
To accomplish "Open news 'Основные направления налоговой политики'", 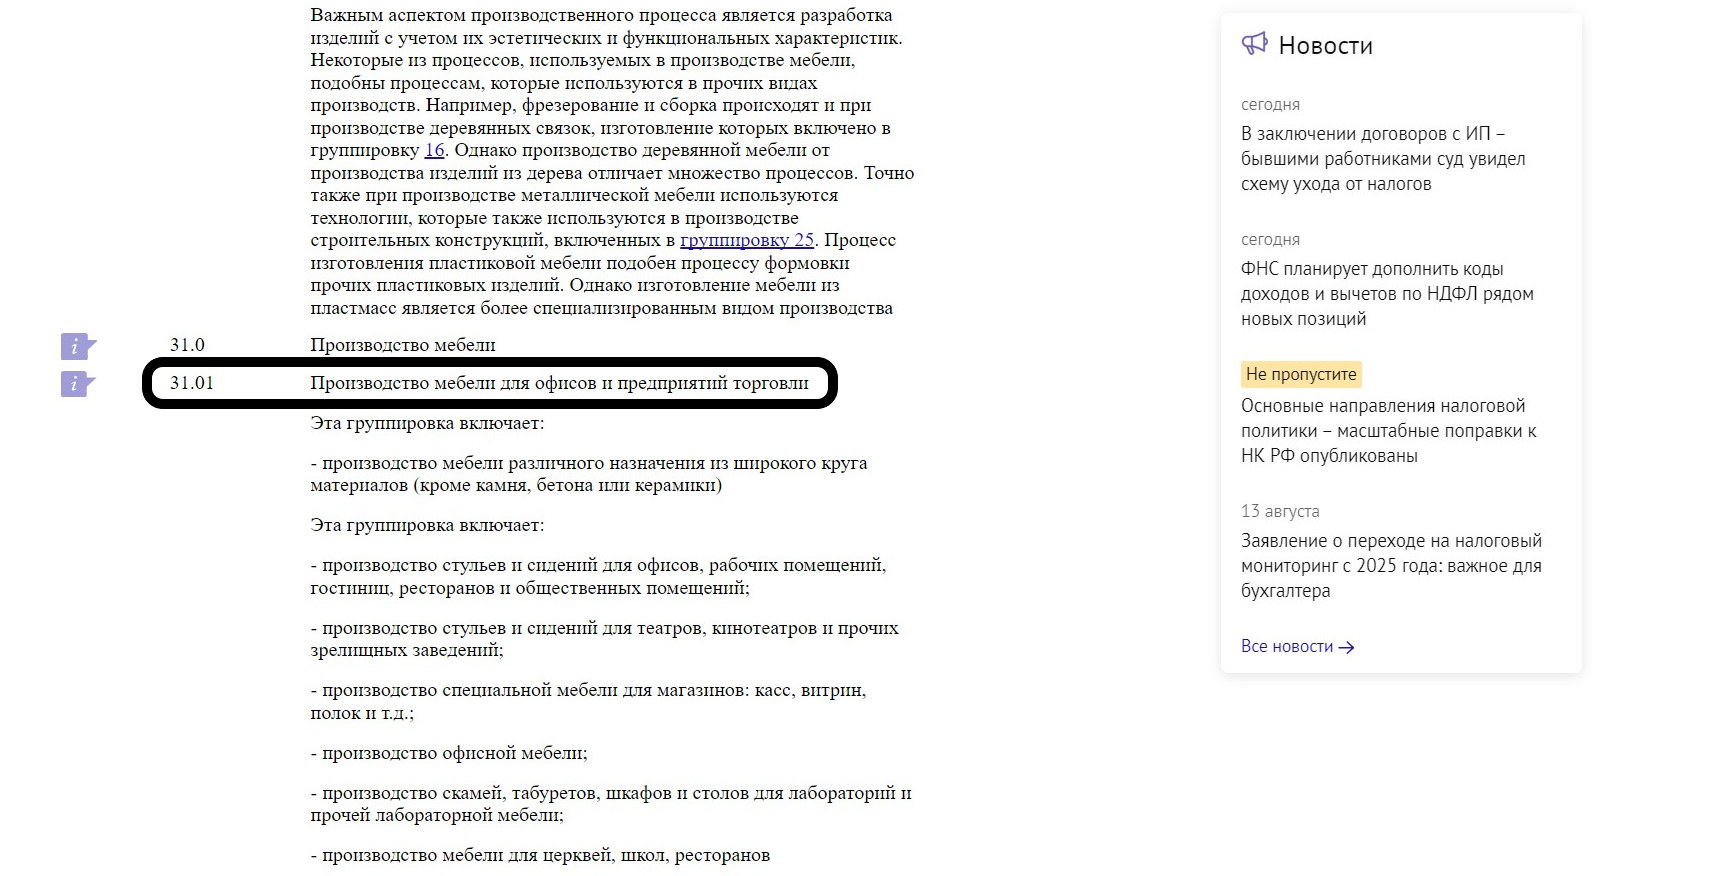I will 1388,431.
